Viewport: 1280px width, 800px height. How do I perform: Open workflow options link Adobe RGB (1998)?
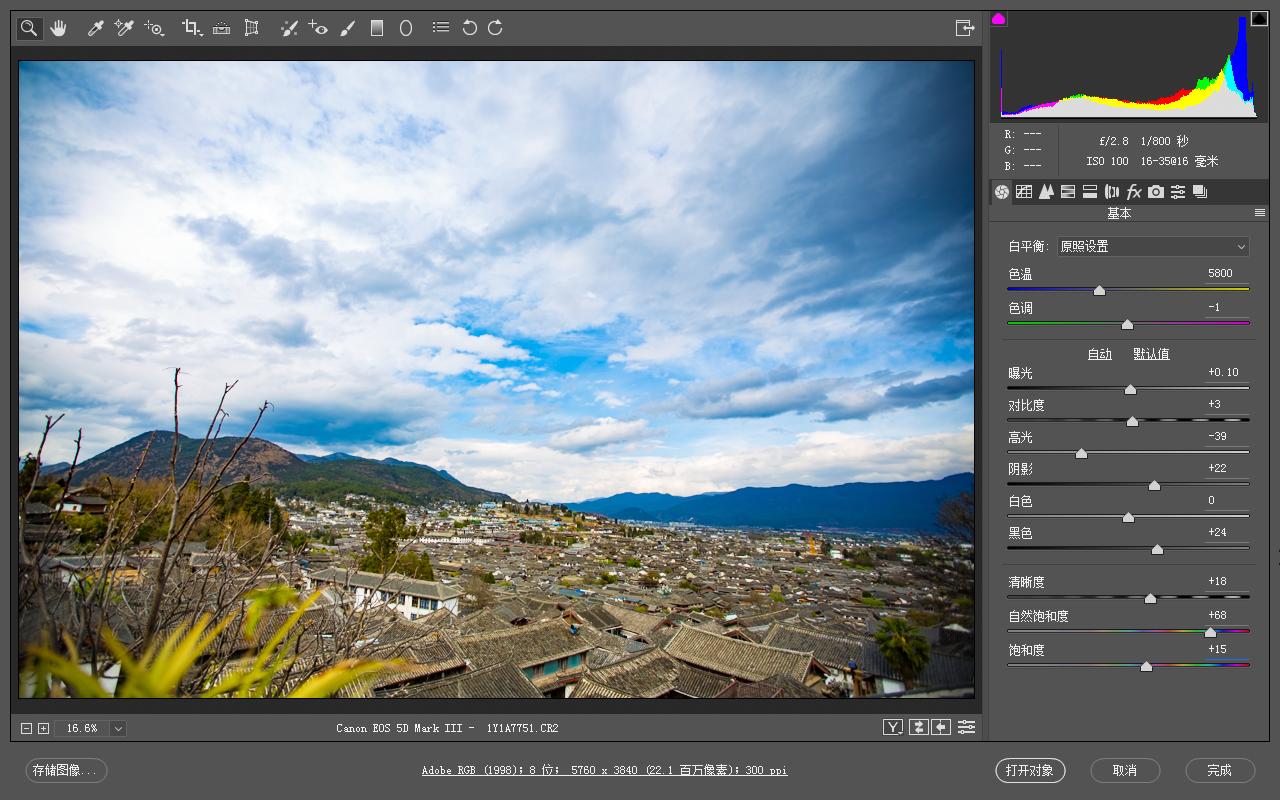tap(604, 770)
